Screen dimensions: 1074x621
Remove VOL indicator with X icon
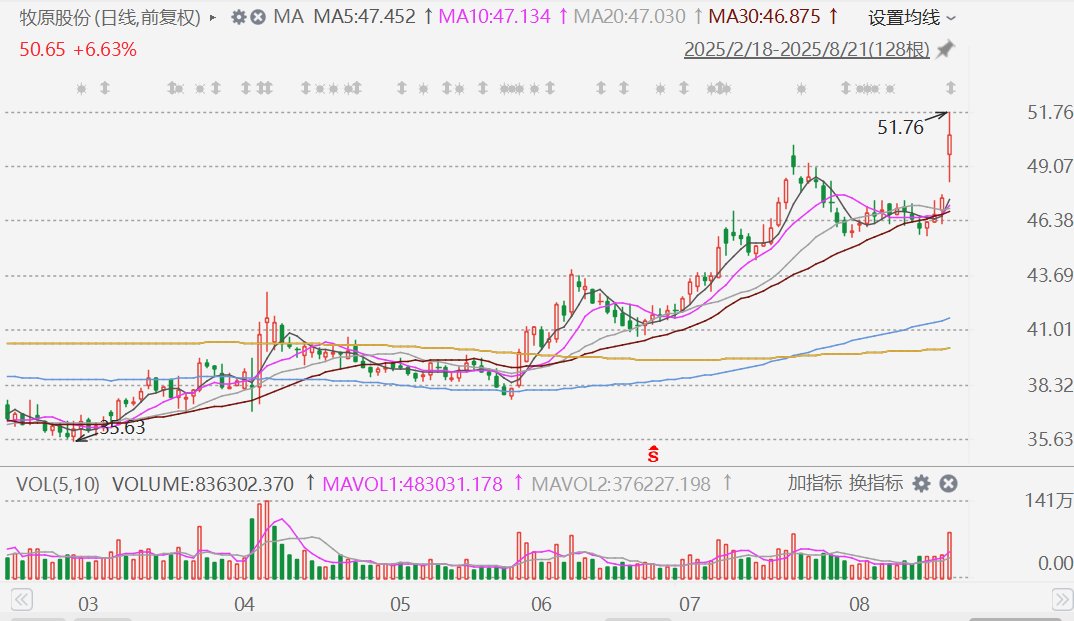tap(948, 484)
